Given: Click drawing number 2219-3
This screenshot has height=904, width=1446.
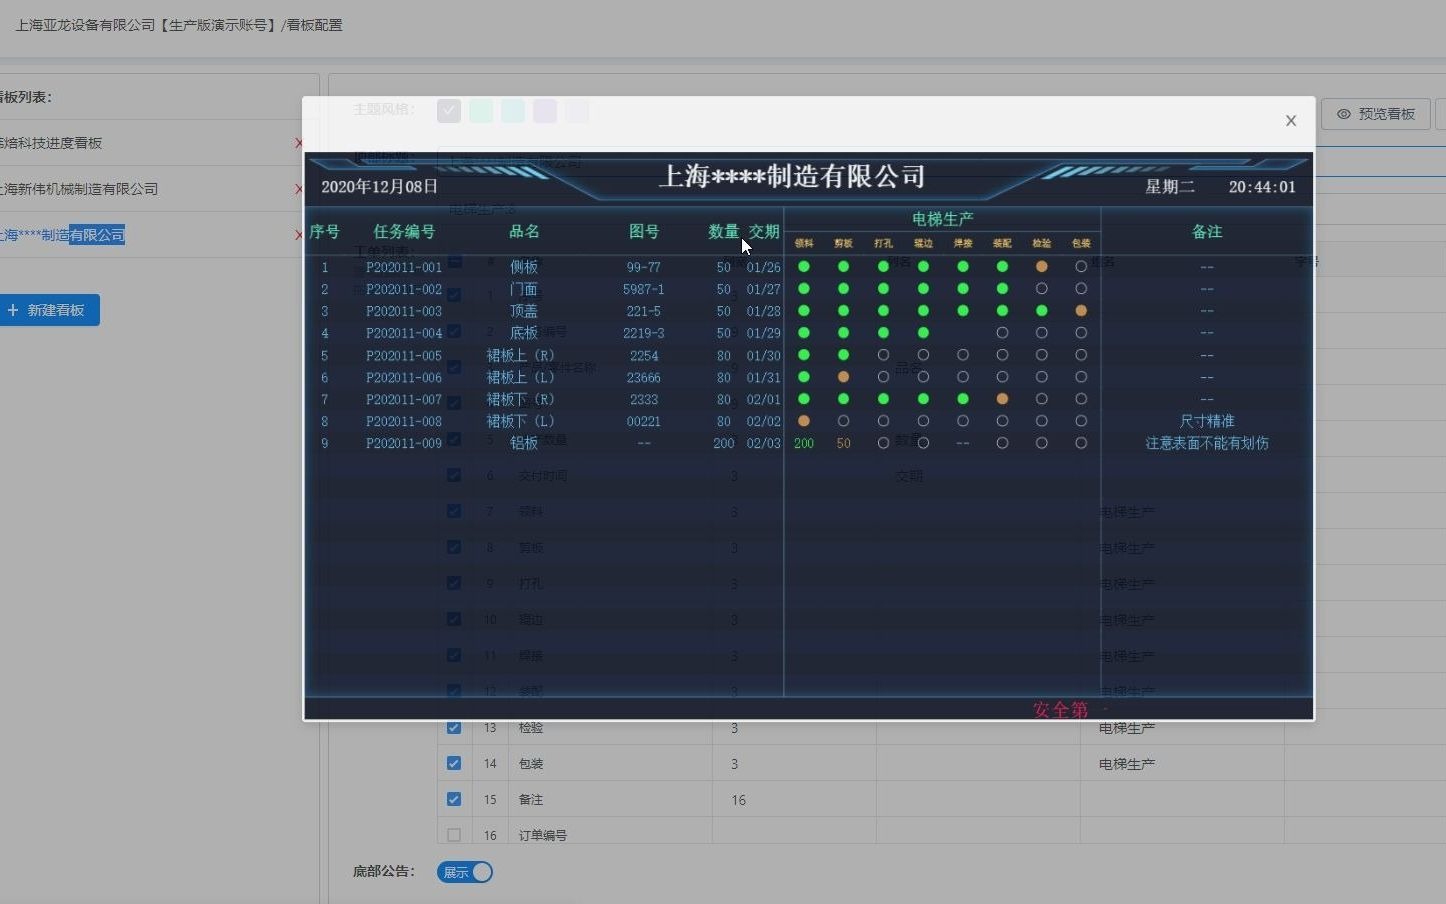Looking at the screenshot, I should 644,333.
